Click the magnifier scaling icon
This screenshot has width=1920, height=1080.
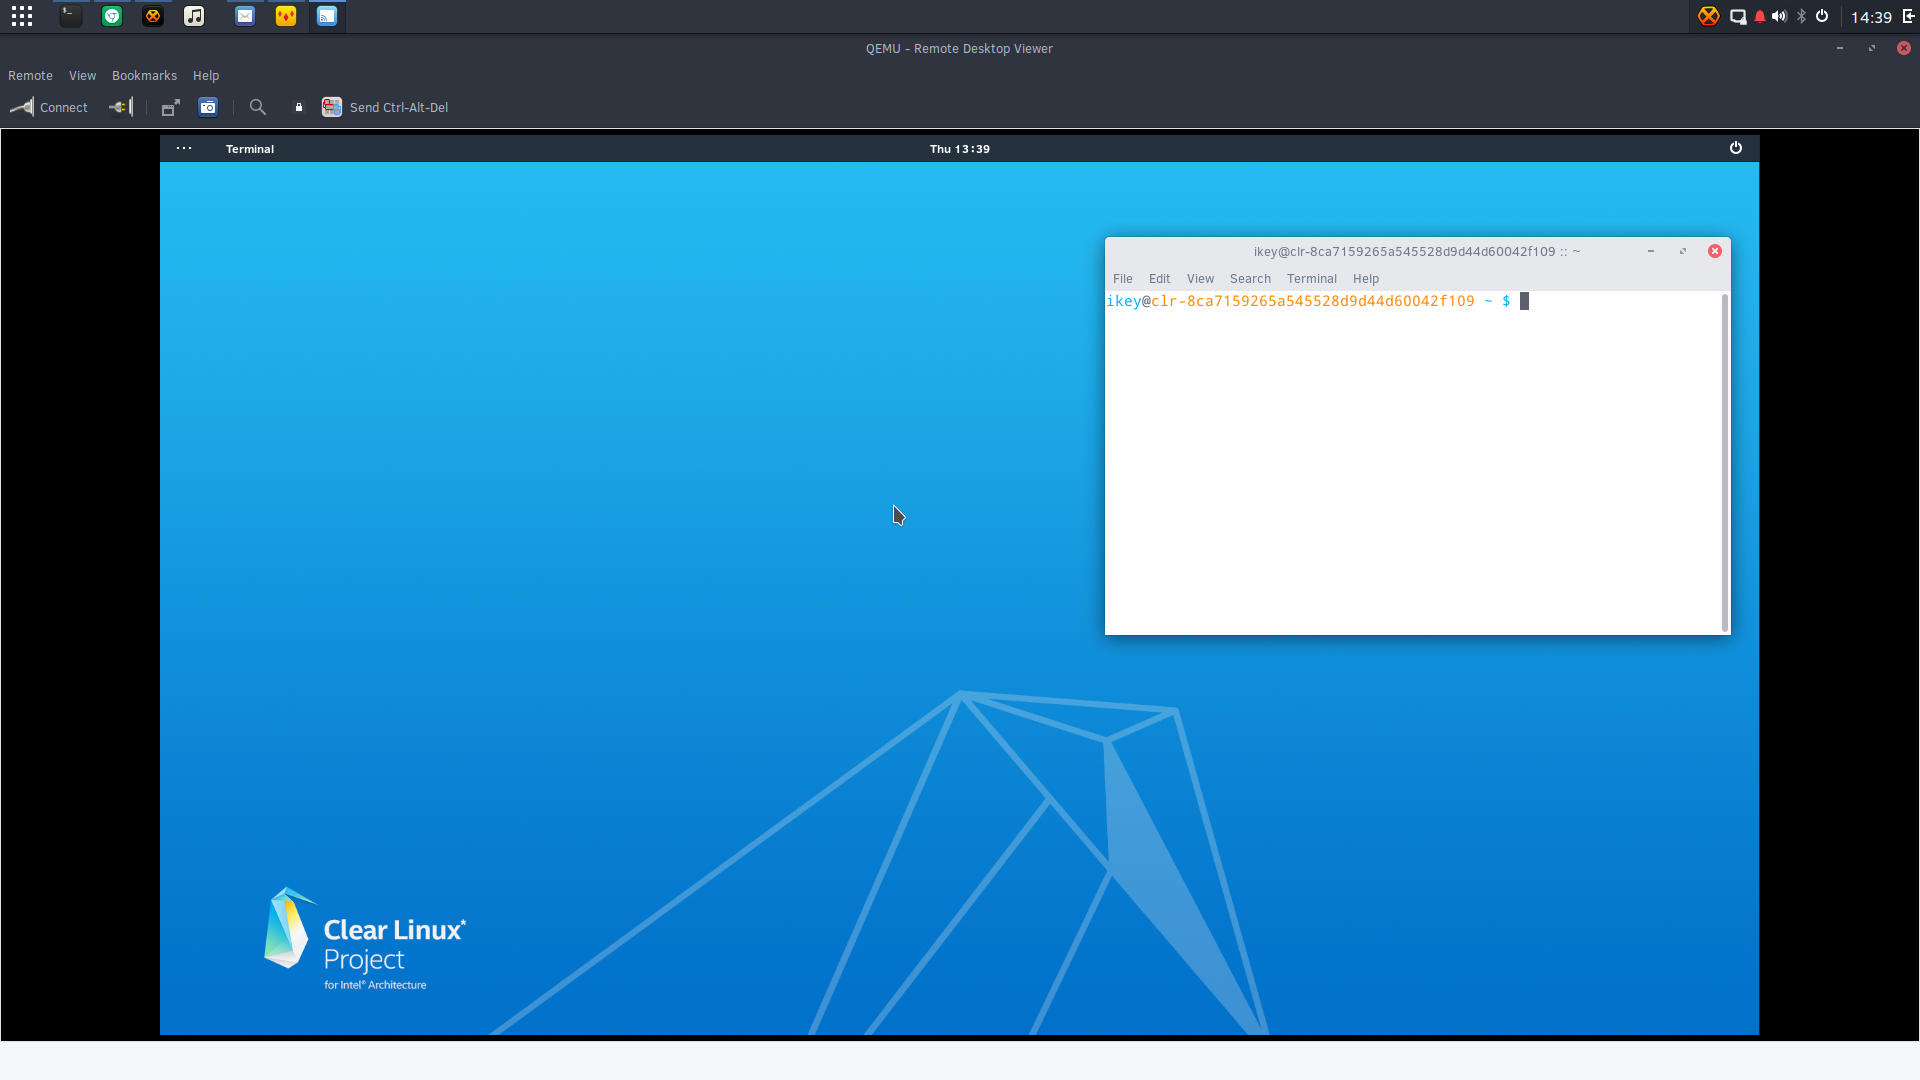[257, 107]
